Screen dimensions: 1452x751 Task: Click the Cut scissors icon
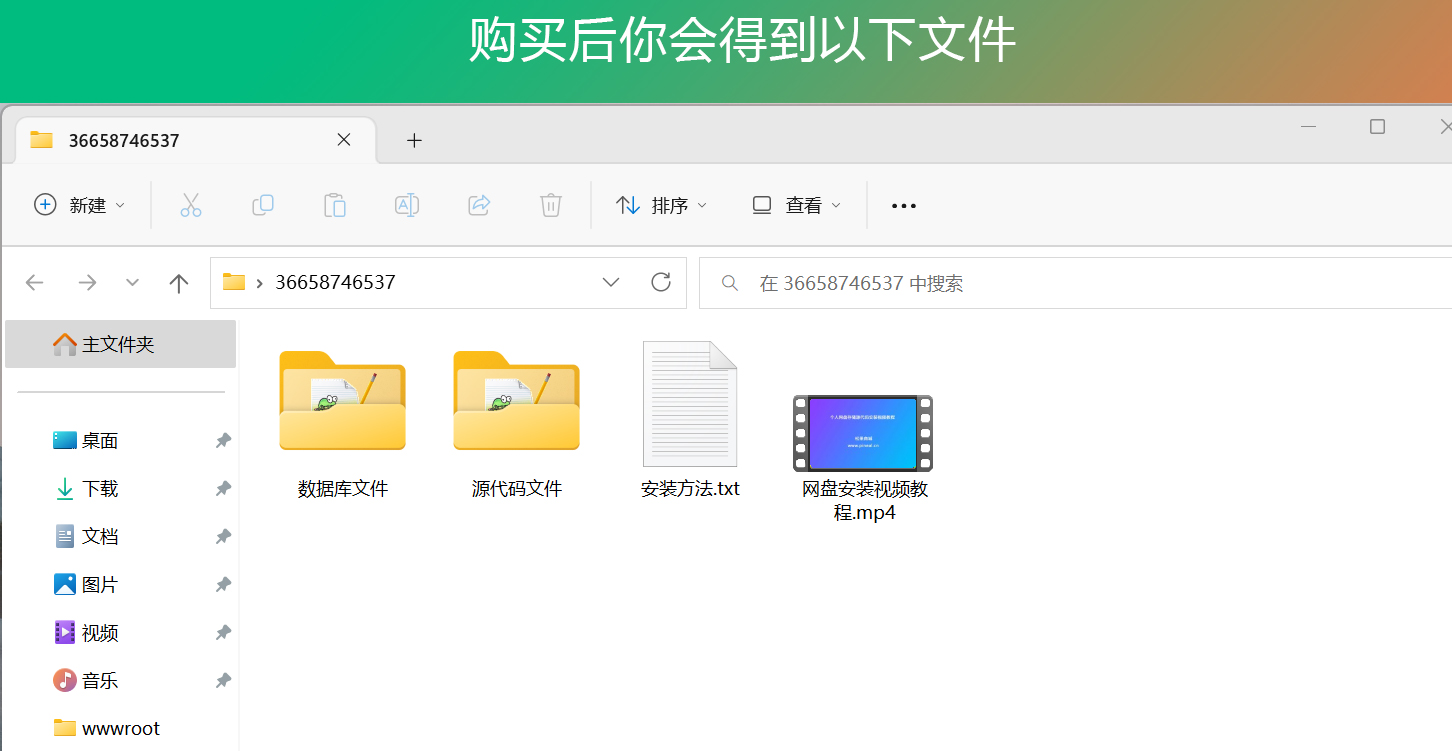191,205
